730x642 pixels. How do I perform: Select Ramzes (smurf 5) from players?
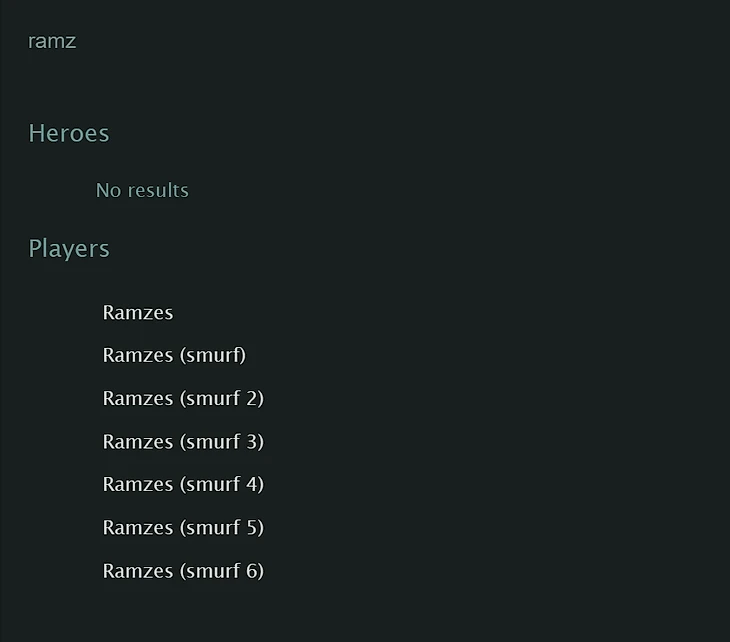pyautogui.click(x=183, y=527)
